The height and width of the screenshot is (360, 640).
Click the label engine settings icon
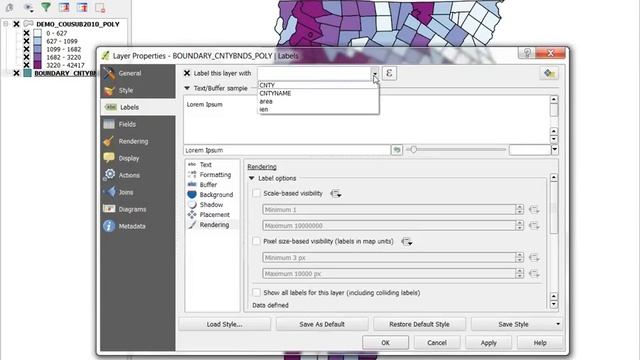pyautogui.click(x=549, y=73)
